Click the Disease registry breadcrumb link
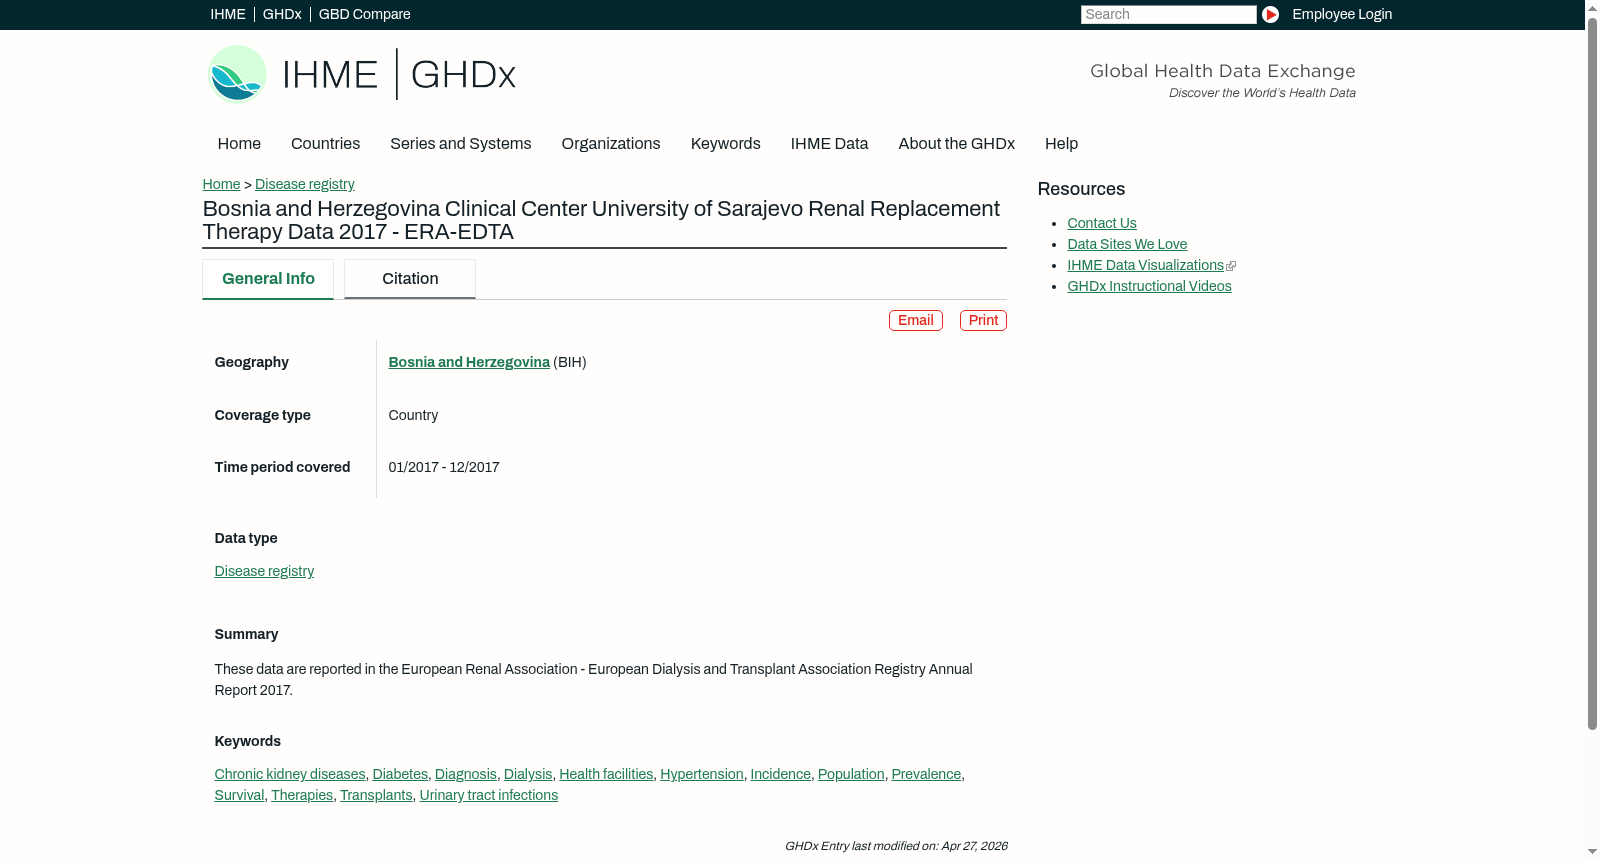Image resolution: width=1600 pixels, height=861 pixels. (305, 185)
